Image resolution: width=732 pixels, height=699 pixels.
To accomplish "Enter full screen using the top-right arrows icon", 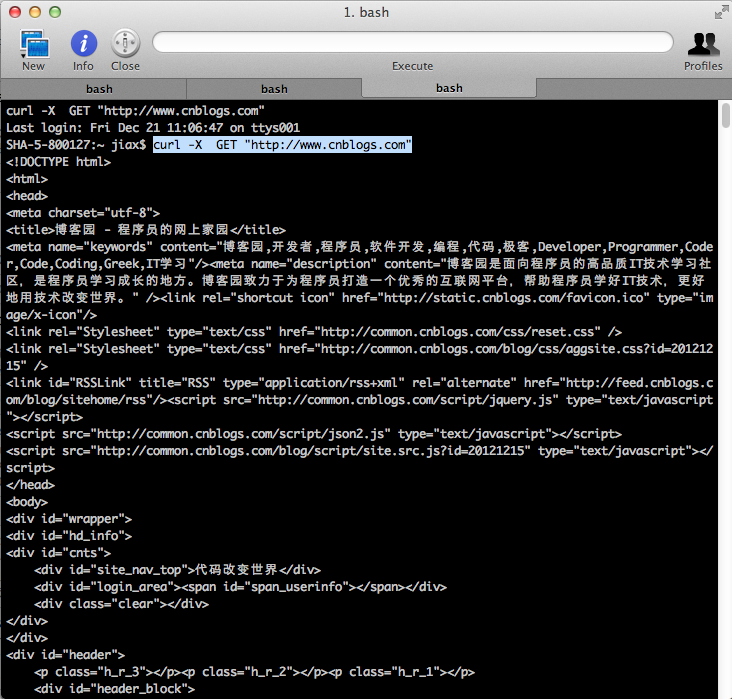I will 721,12.
